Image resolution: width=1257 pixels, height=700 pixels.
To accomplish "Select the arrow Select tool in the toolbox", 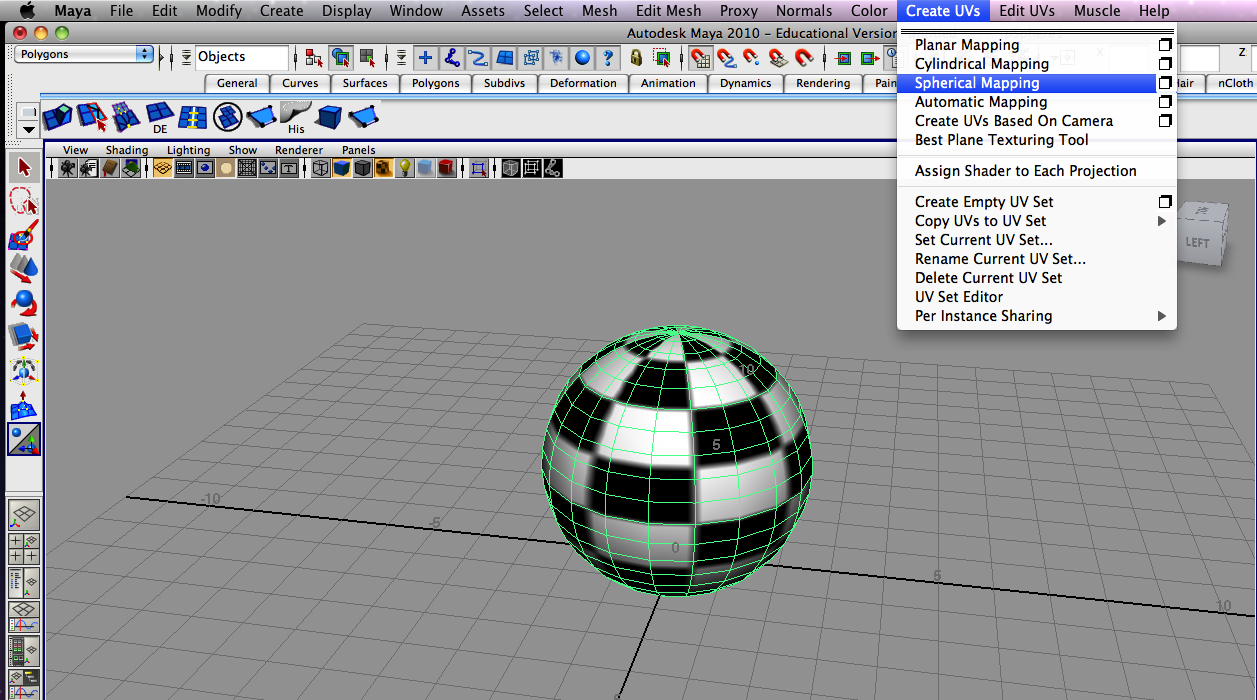I will [23, 167].
